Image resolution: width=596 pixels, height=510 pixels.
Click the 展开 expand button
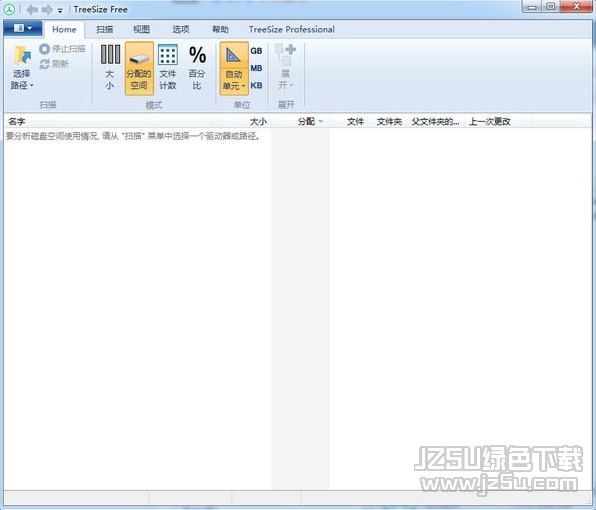(x=285, y=68)
